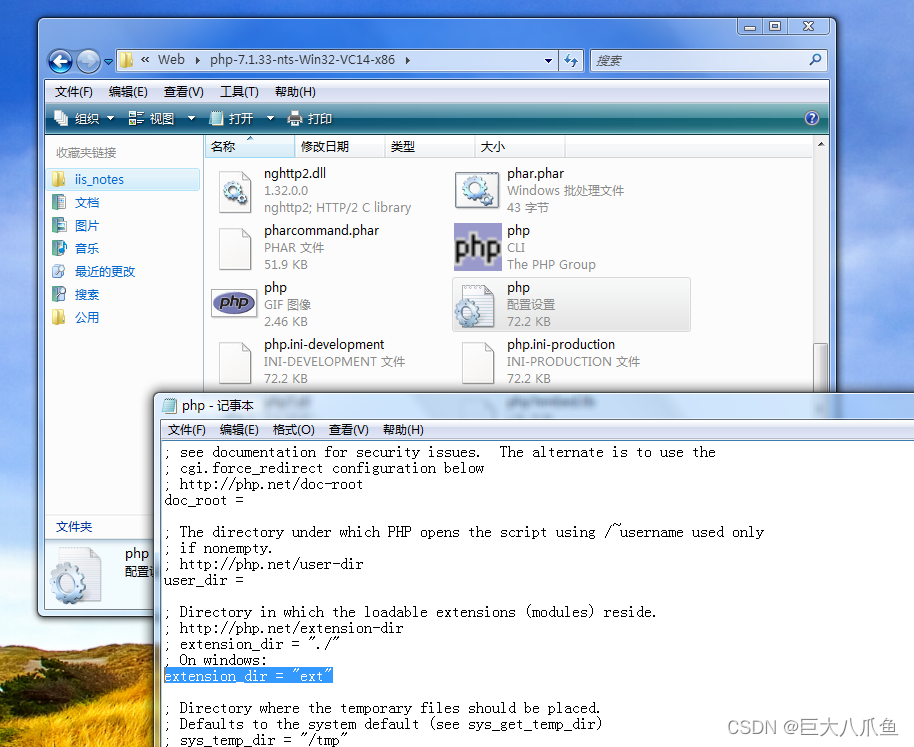The height and width of the screenshot is (747, 914).
Task: Click the 视图 views toolbar button
Action: click(x=151, y=119)
